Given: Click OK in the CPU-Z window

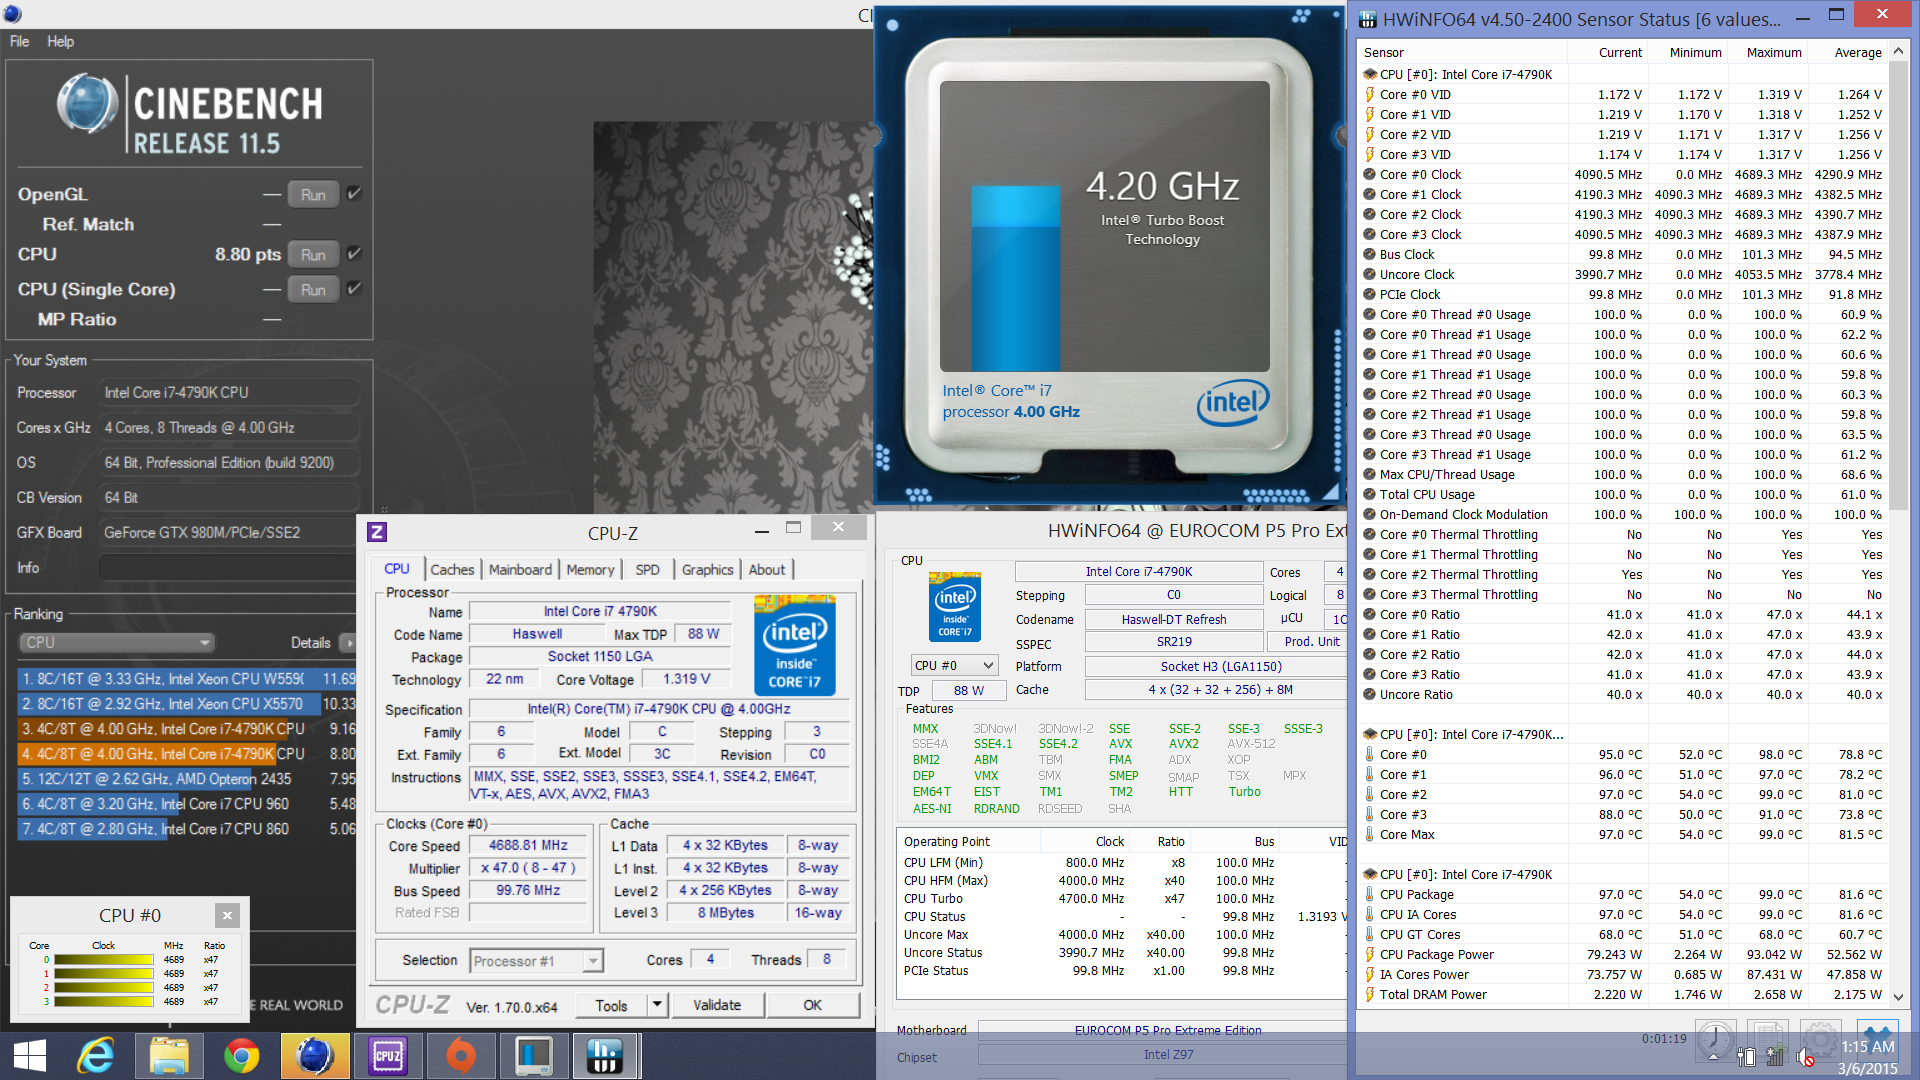Looking at the screenshot, I should [x=813, y=1006].
